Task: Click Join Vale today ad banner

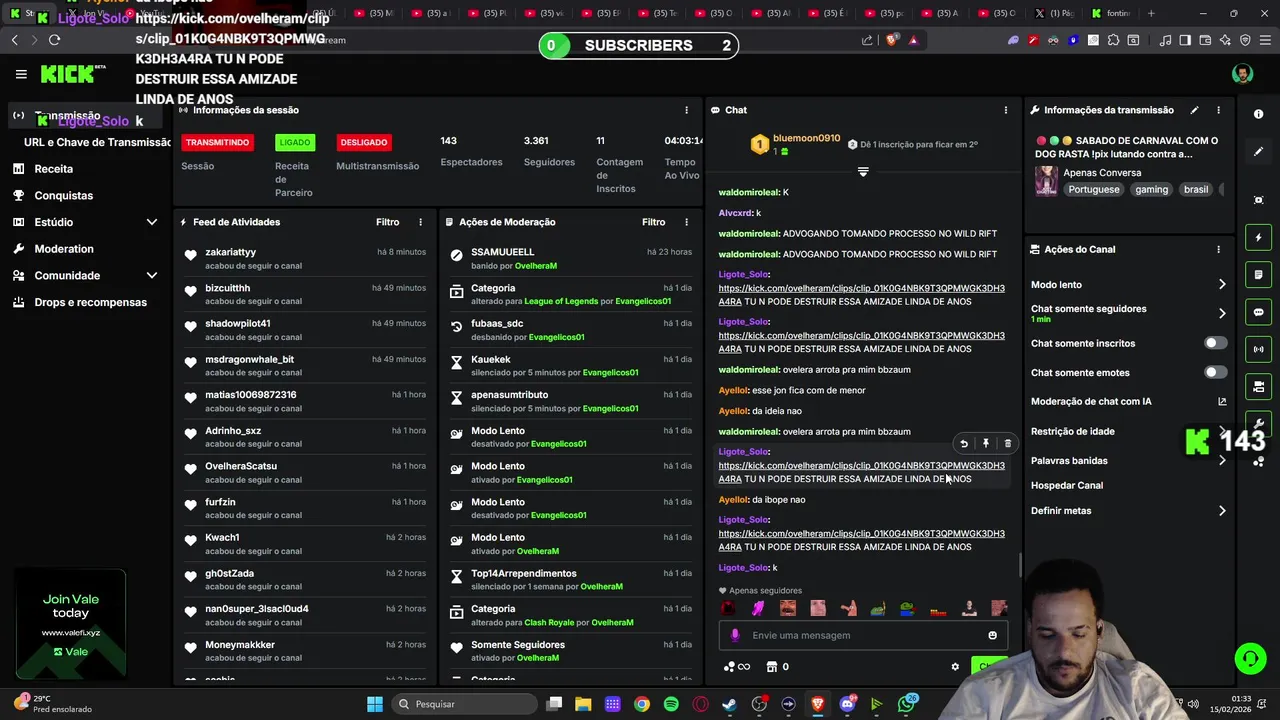Action: (70, 625)
